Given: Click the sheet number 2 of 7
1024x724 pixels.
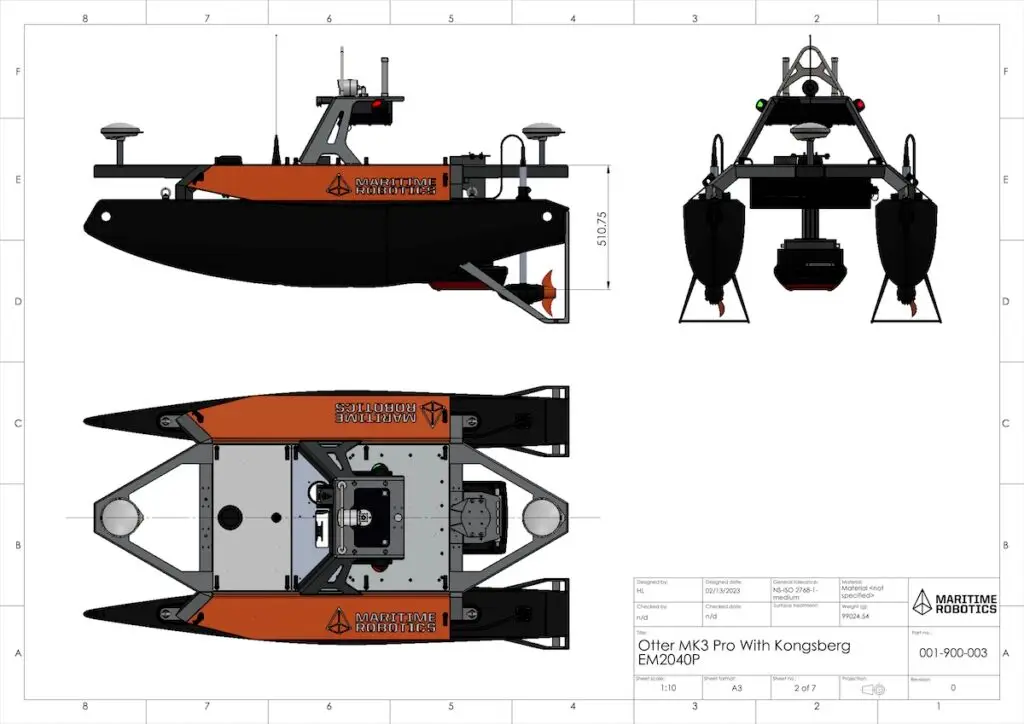Looking at the screenshot, I should (802, 689).
